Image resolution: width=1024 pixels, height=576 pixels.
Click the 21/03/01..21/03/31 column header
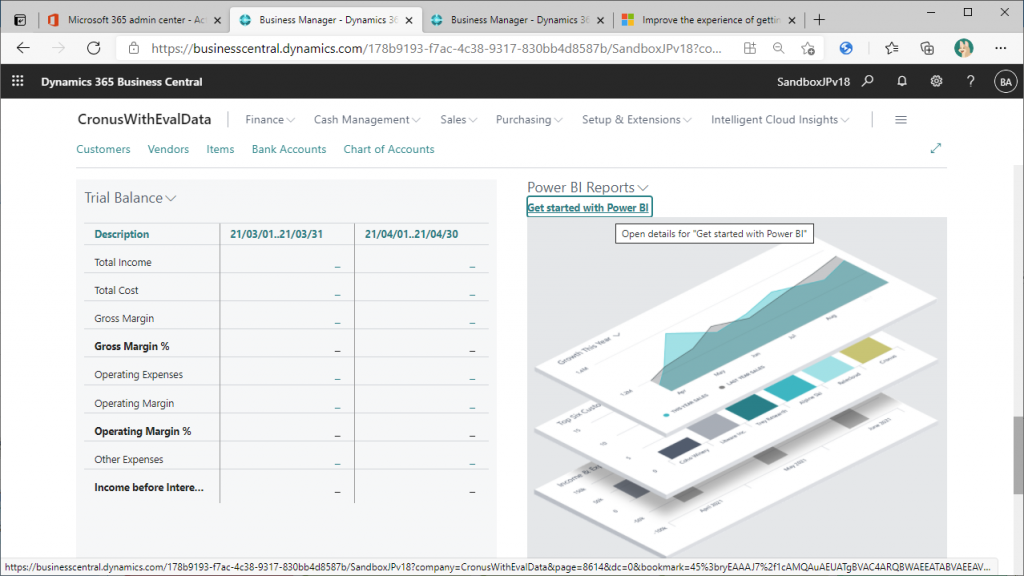pos(276,234)
